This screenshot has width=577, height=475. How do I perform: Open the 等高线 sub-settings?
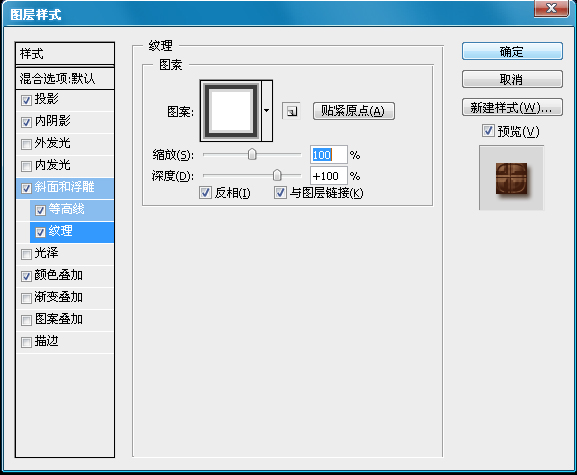[x=67, y=209]
